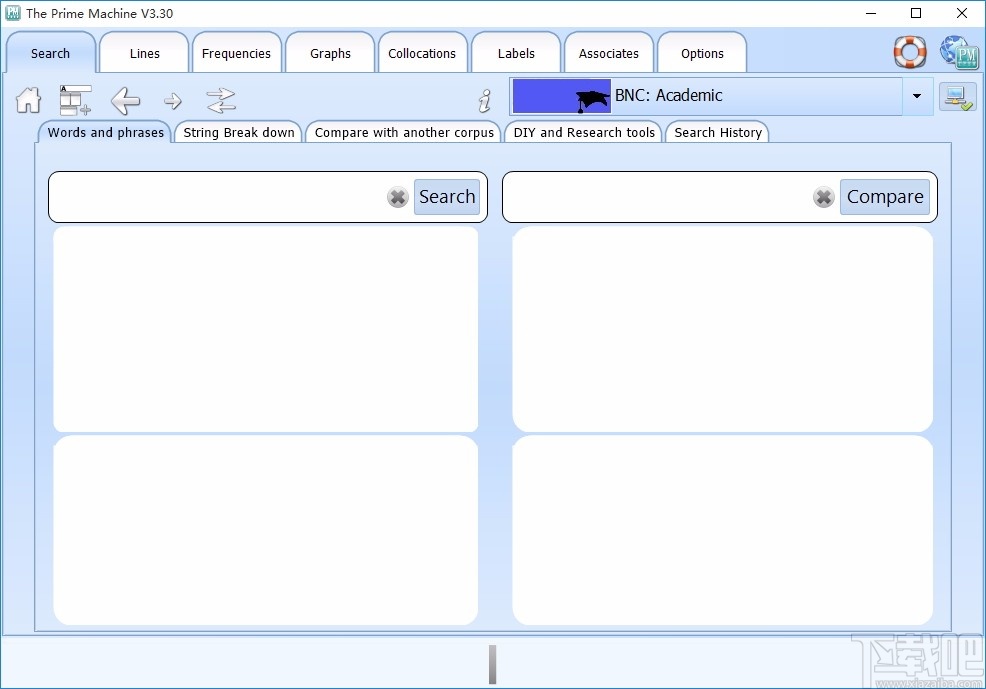
Task: Close The Prime Machine window
Action: click(961, 13)
